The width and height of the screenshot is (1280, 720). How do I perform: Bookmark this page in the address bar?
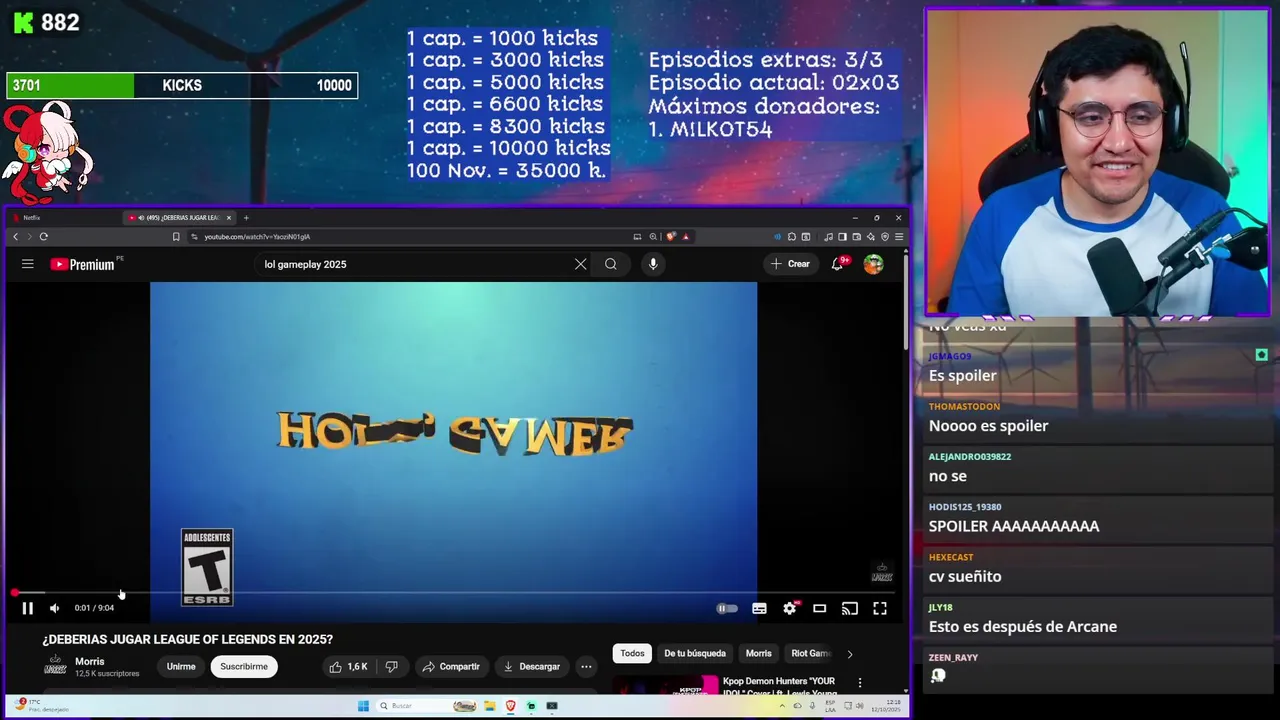click(x=176, y=237)
